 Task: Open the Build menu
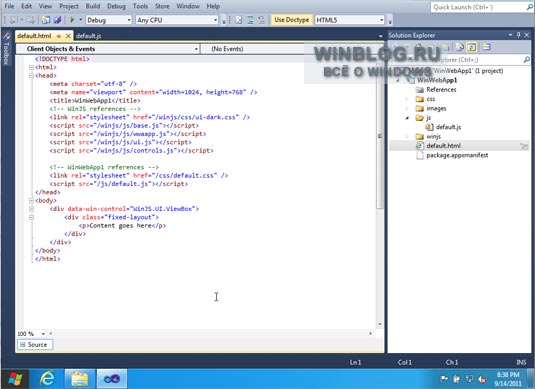pos(93,6)
